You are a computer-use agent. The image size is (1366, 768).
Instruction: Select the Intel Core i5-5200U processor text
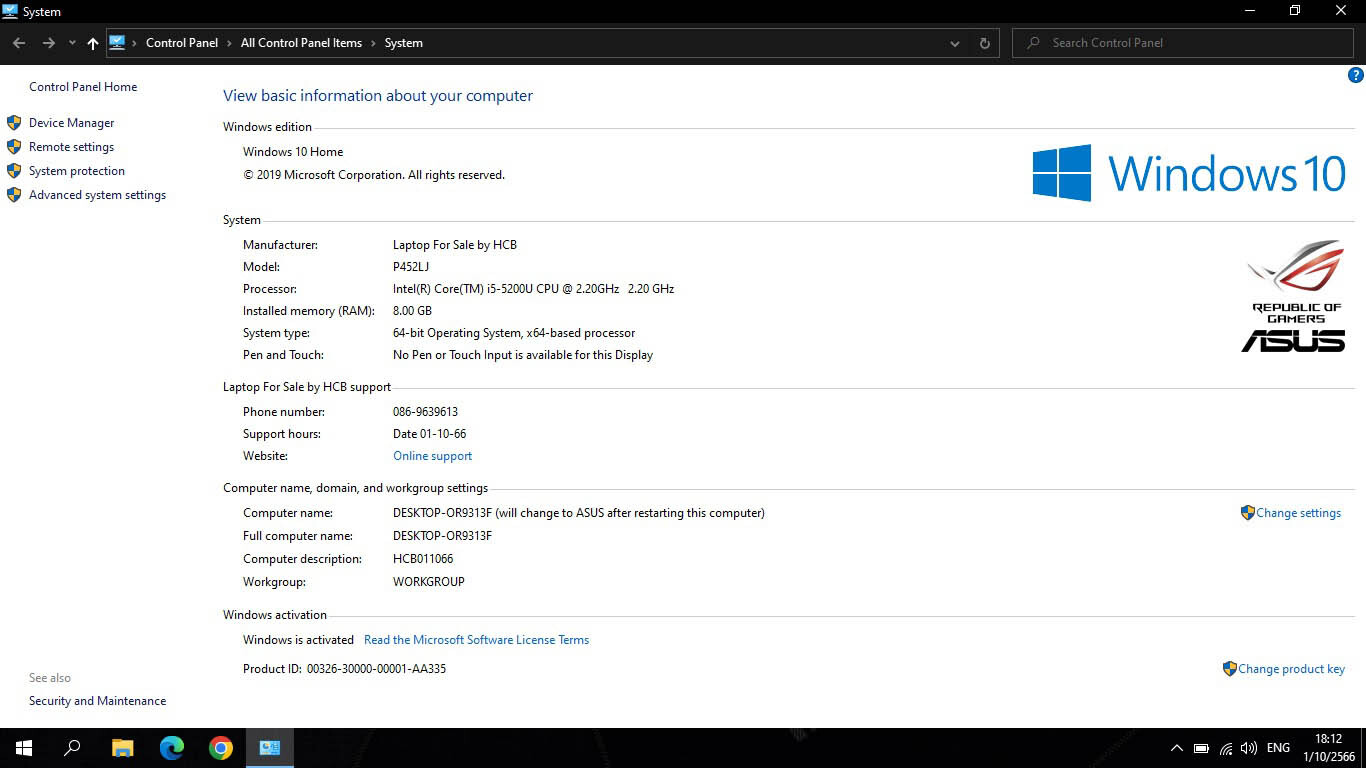click(533, 289)
